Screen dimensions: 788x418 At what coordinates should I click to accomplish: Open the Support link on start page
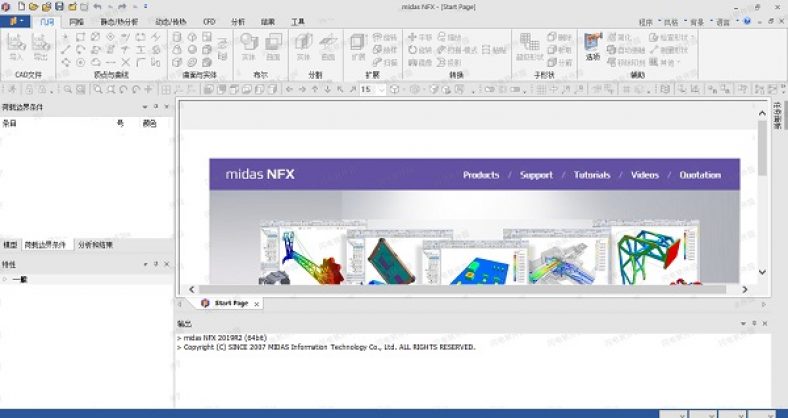(536, 175)
